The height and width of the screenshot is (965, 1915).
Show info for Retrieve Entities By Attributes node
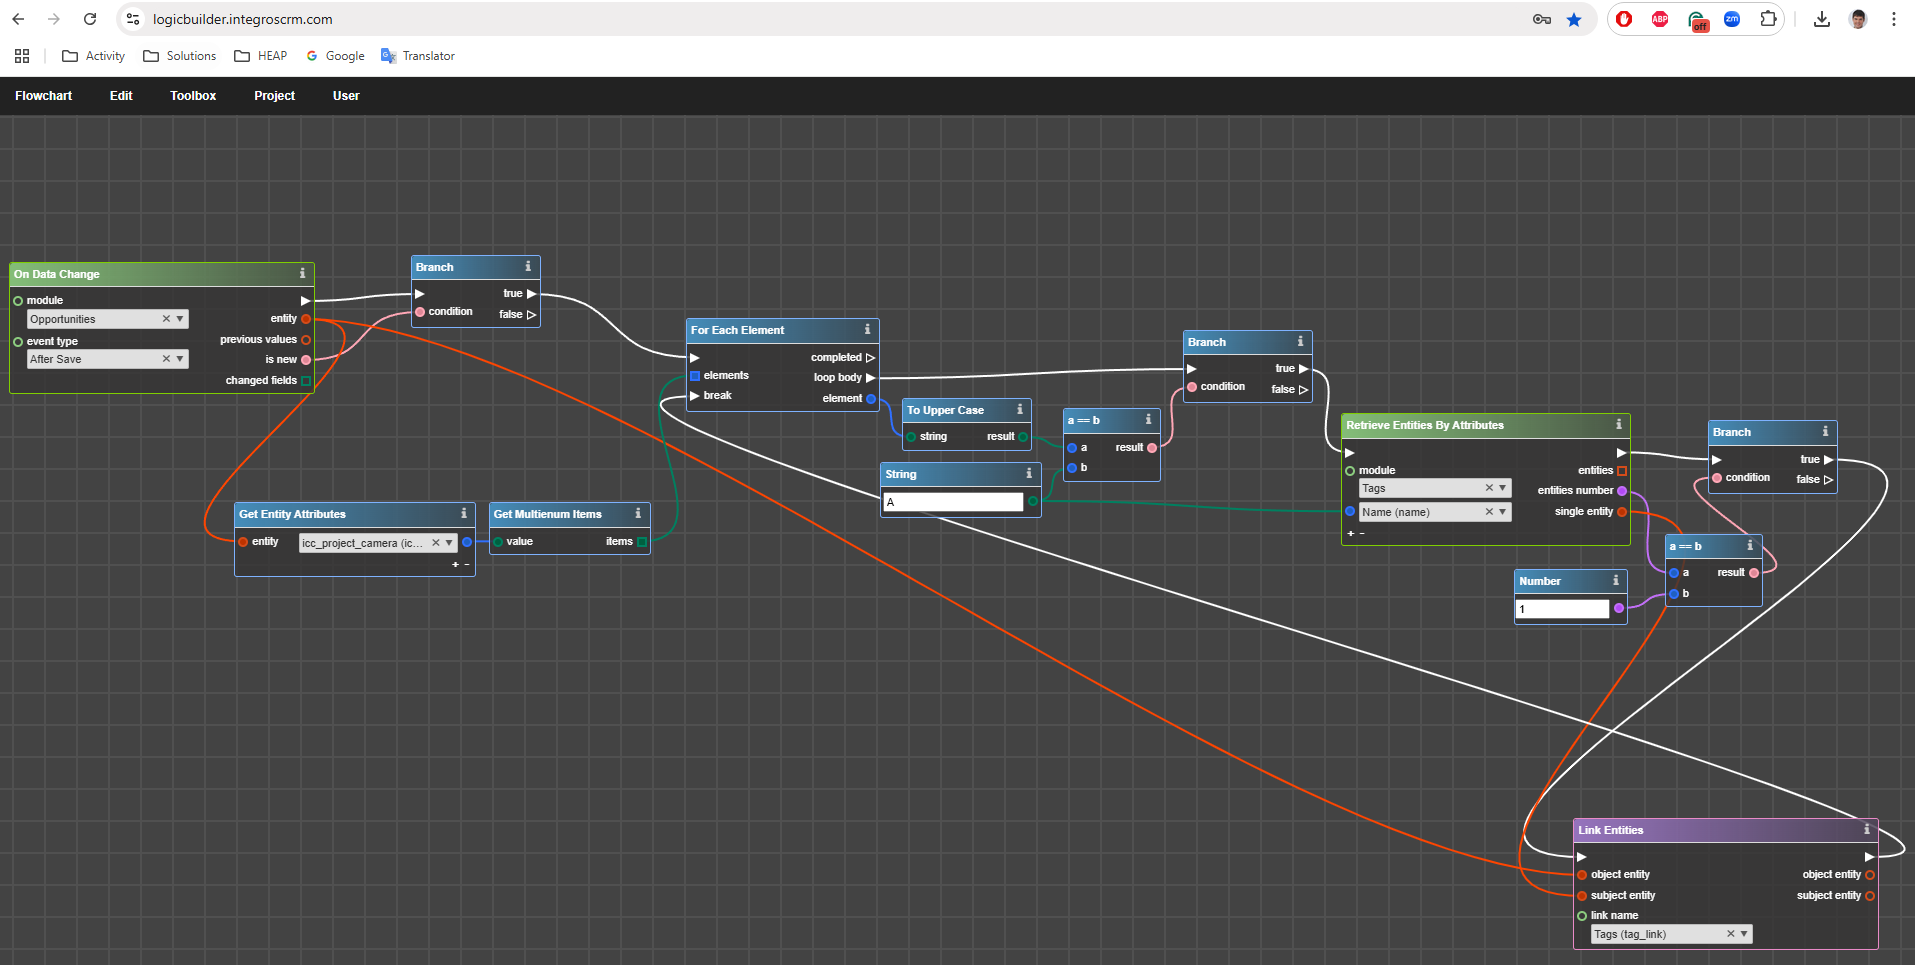1619,424
